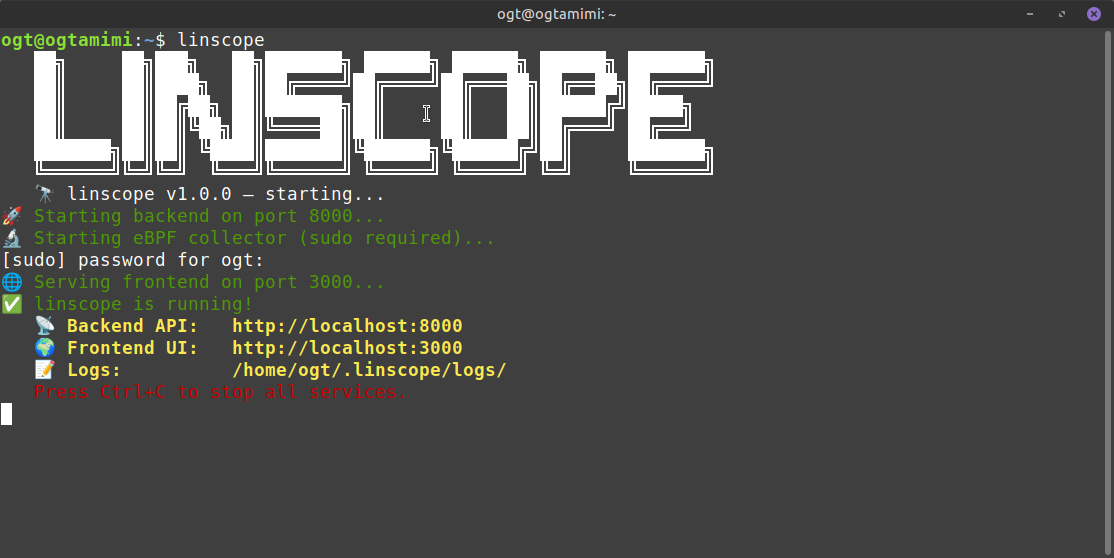
Task: Click the memo emoji beside Logs
Action: 45,370
